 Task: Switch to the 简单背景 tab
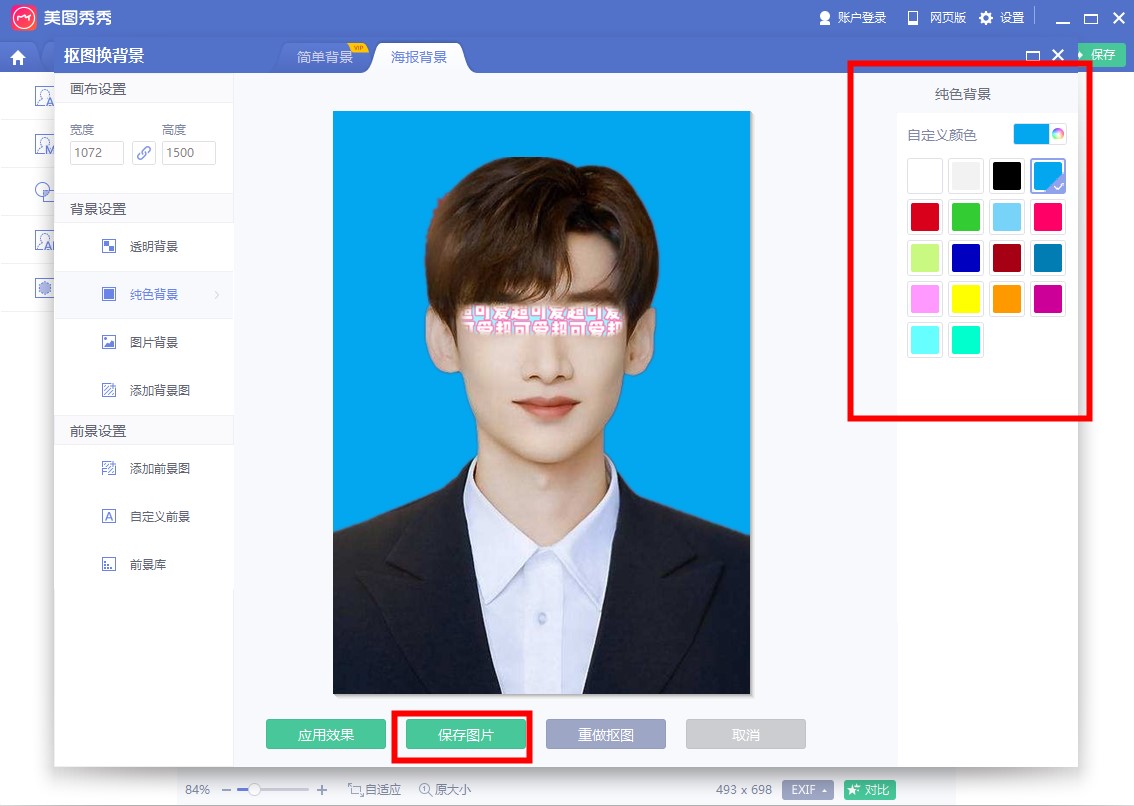click(325, 57)
